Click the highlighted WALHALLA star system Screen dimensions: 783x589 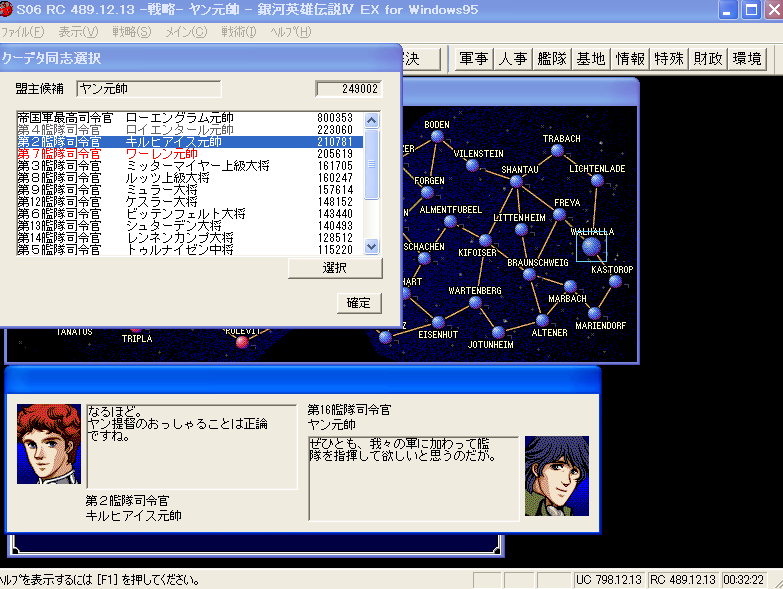click(x=591, y=246)
